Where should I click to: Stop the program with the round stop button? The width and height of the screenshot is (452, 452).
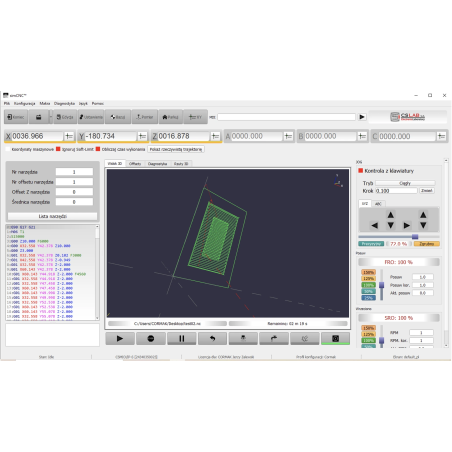tap(151, 338)
